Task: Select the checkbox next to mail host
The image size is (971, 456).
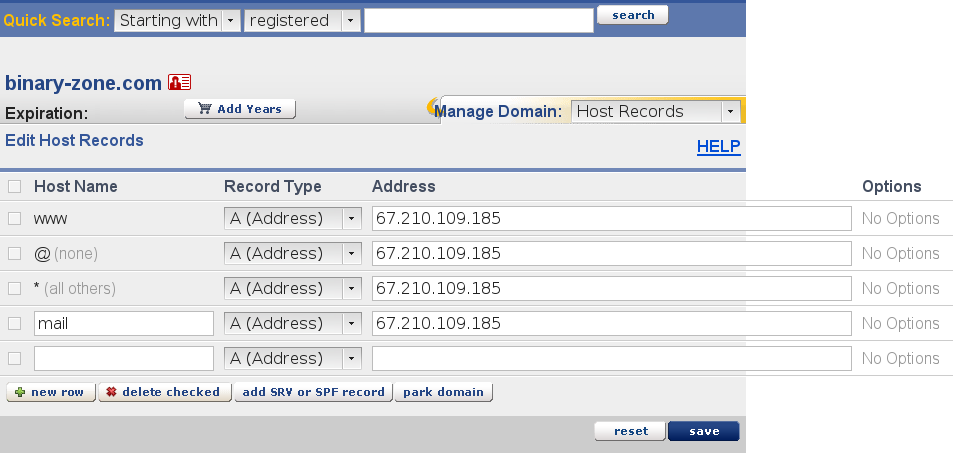Action: (x=14, y=324)
